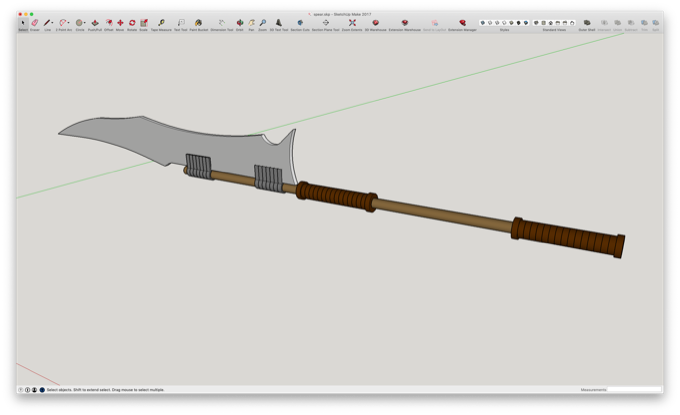Choose the Zoom magnifier tool
Image resolution: width=680 pixels, height=415 pixels.
pyautogui.click(x=263, y=23)
